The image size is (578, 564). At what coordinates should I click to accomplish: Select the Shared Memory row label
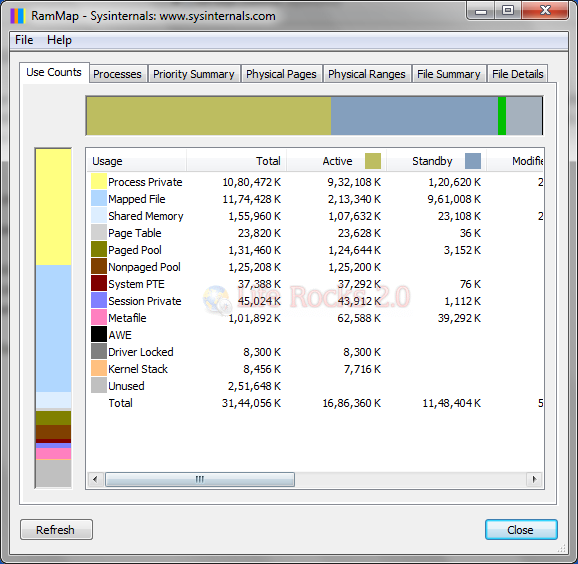coord(146,216)
